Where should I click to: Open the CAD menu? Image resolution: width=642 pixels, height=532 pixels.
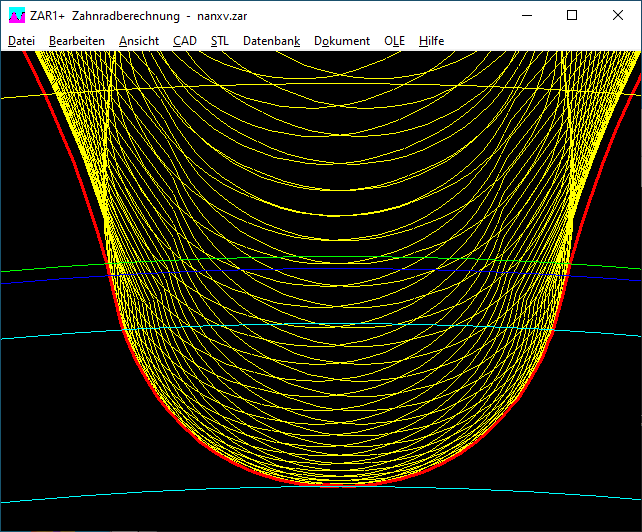point(184,41)
